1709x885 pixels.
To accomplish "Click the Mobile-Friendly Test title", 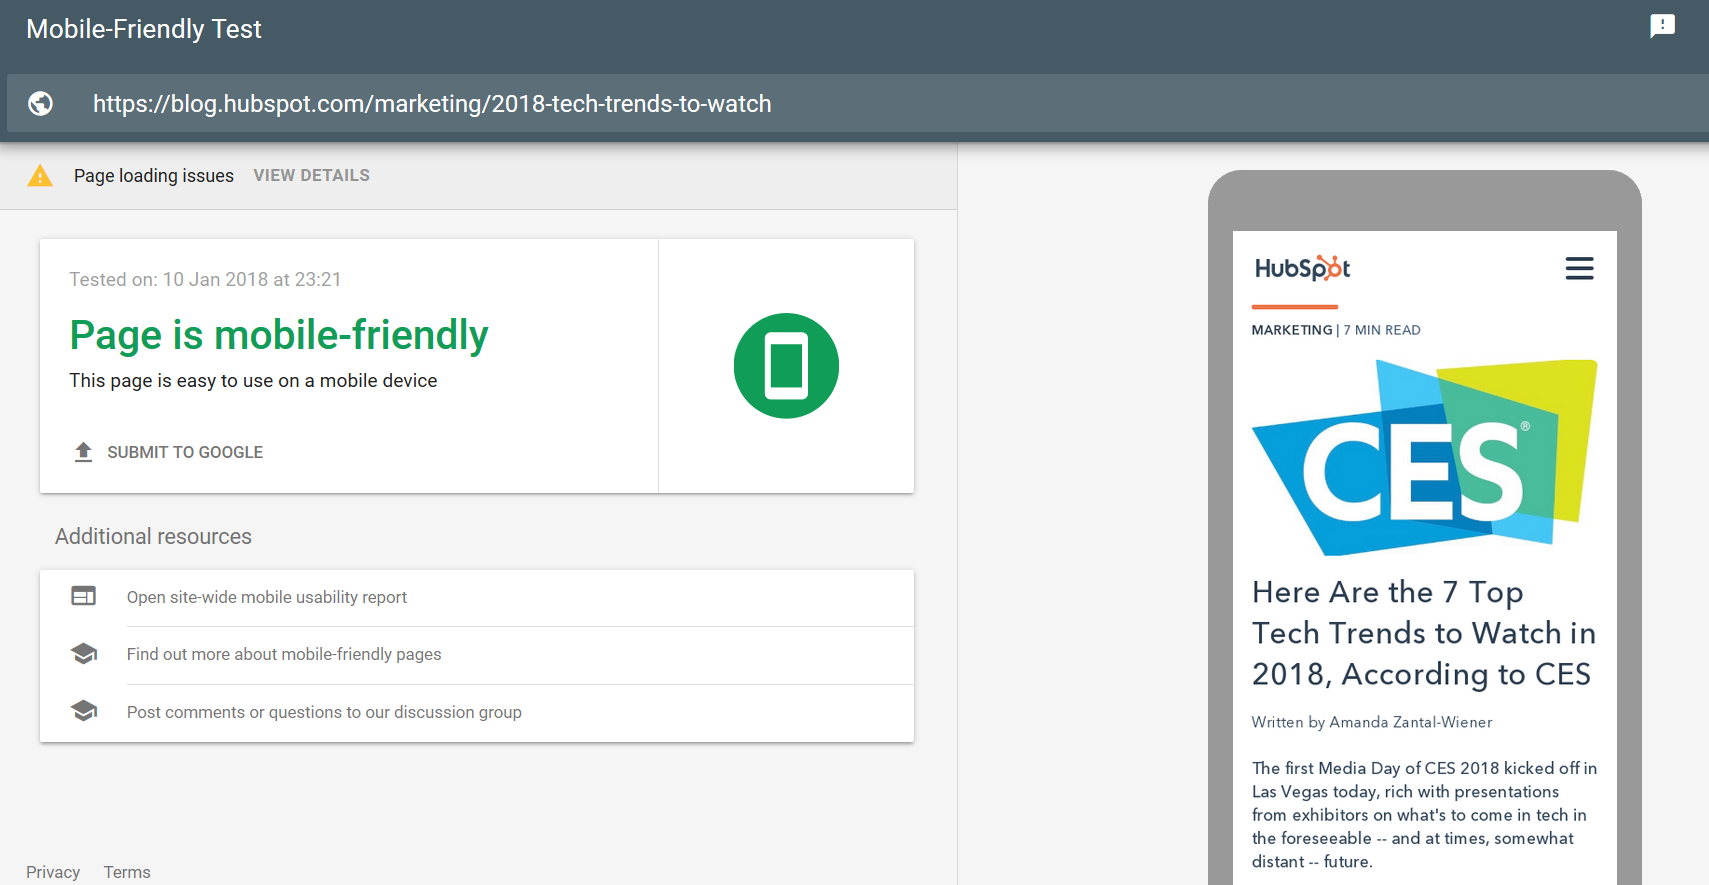I will click(x=144, y=29).
